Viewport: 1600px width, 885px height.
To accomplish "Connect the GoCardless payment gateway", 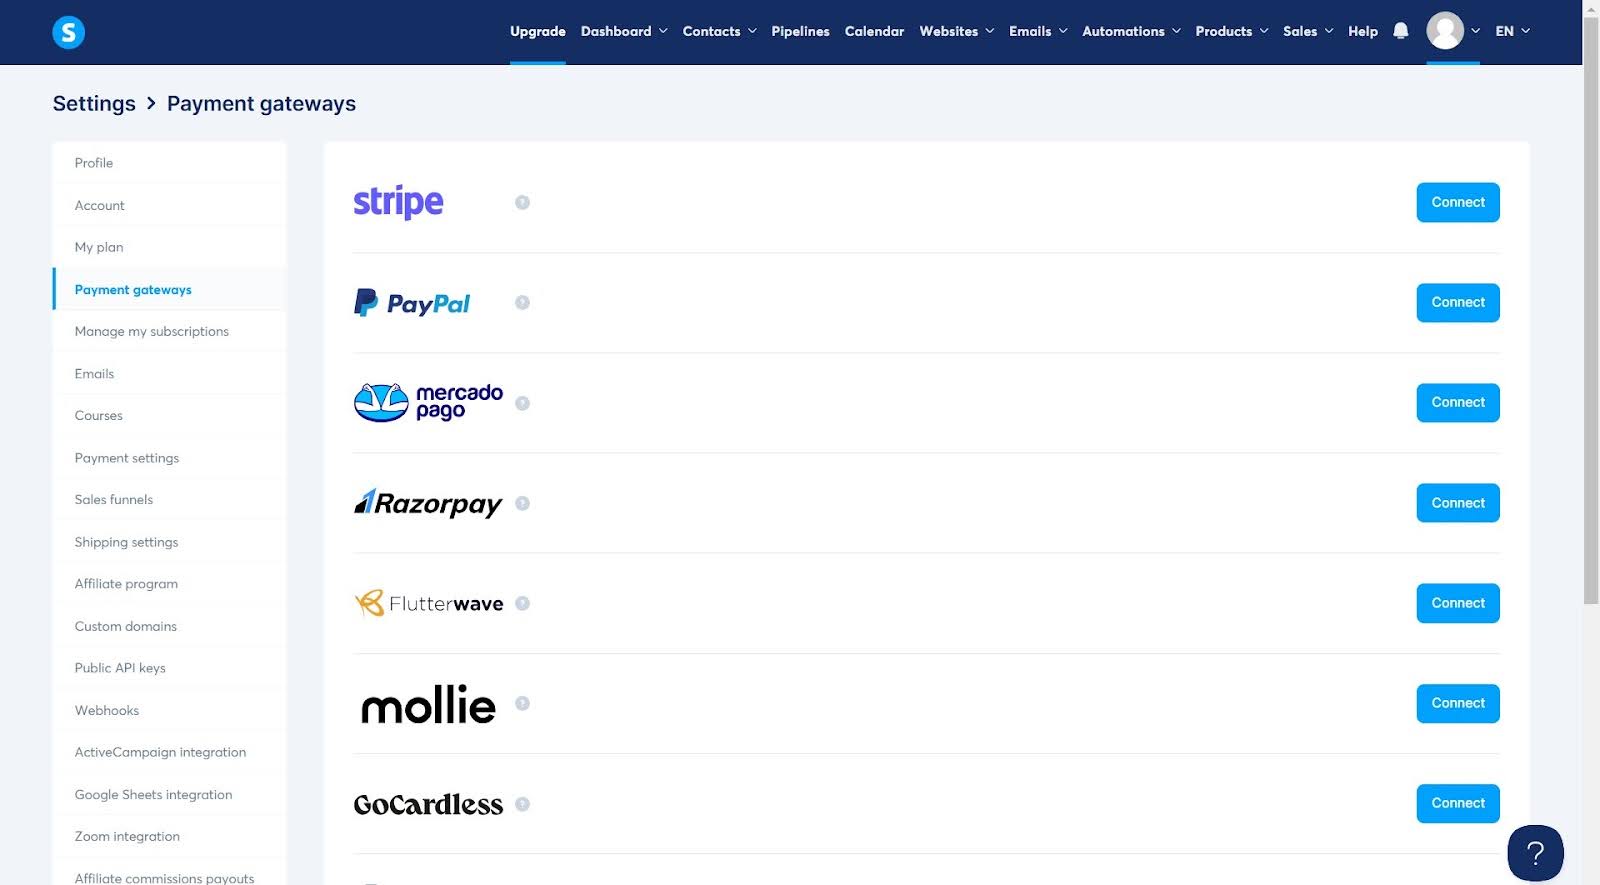I will click(1458, 803).
